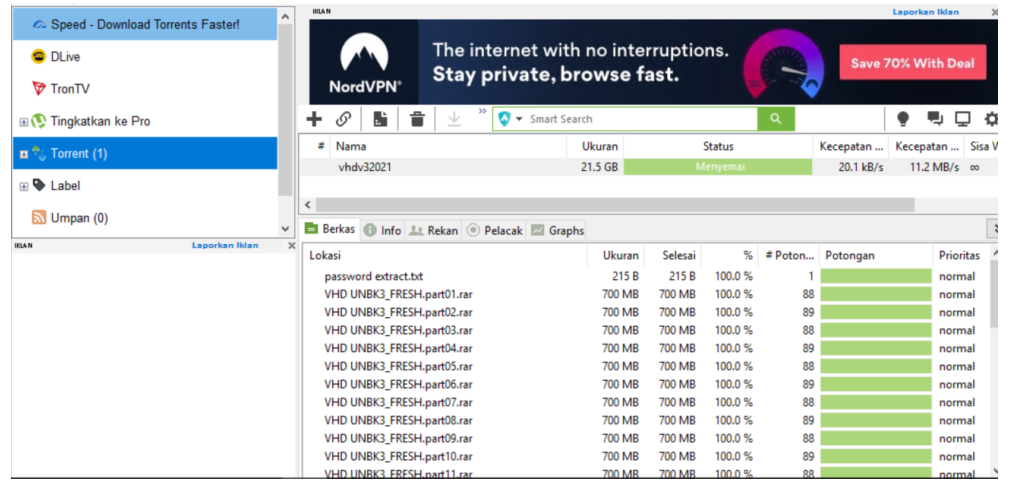Sort torrents by Nama column
This screenshot has width=1015, height=486.
(x=448, y=146)
